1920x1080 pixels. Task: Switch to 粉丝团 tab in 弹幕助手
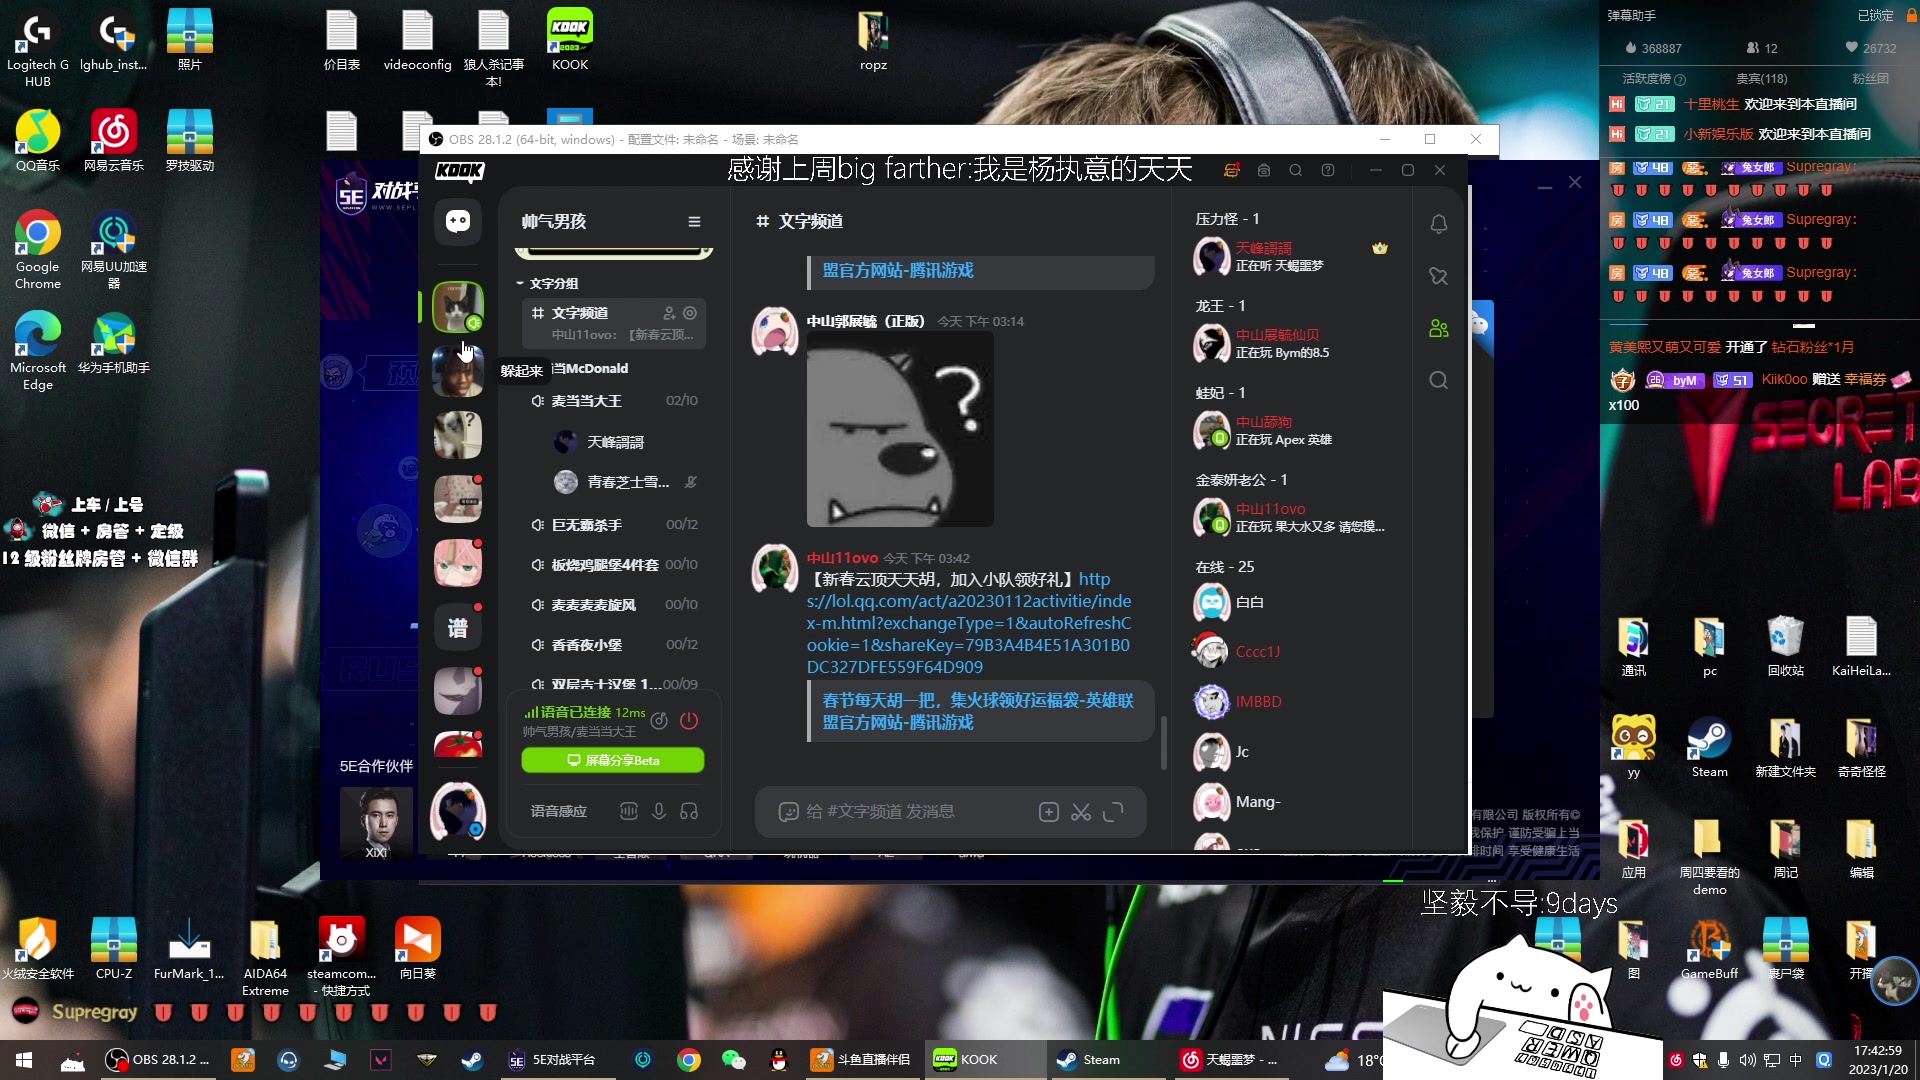[x=1870, y=79]
